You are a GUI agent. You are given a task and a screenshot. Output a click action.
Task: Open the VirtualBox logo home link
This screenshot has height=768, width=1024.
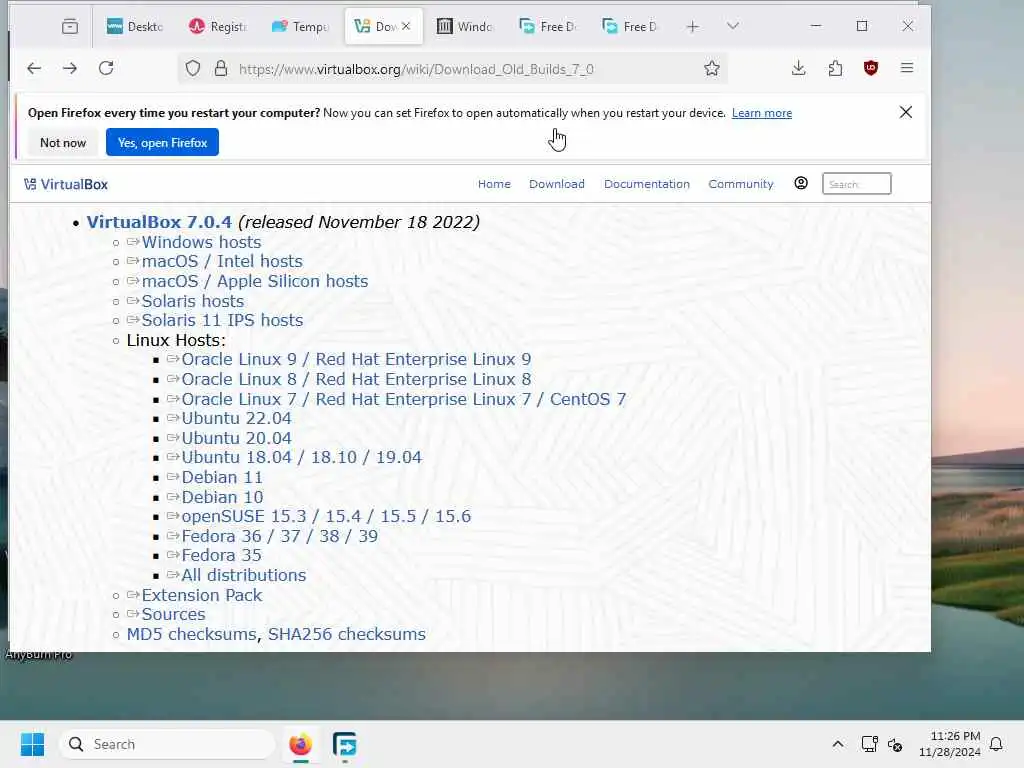click(66, 184)
